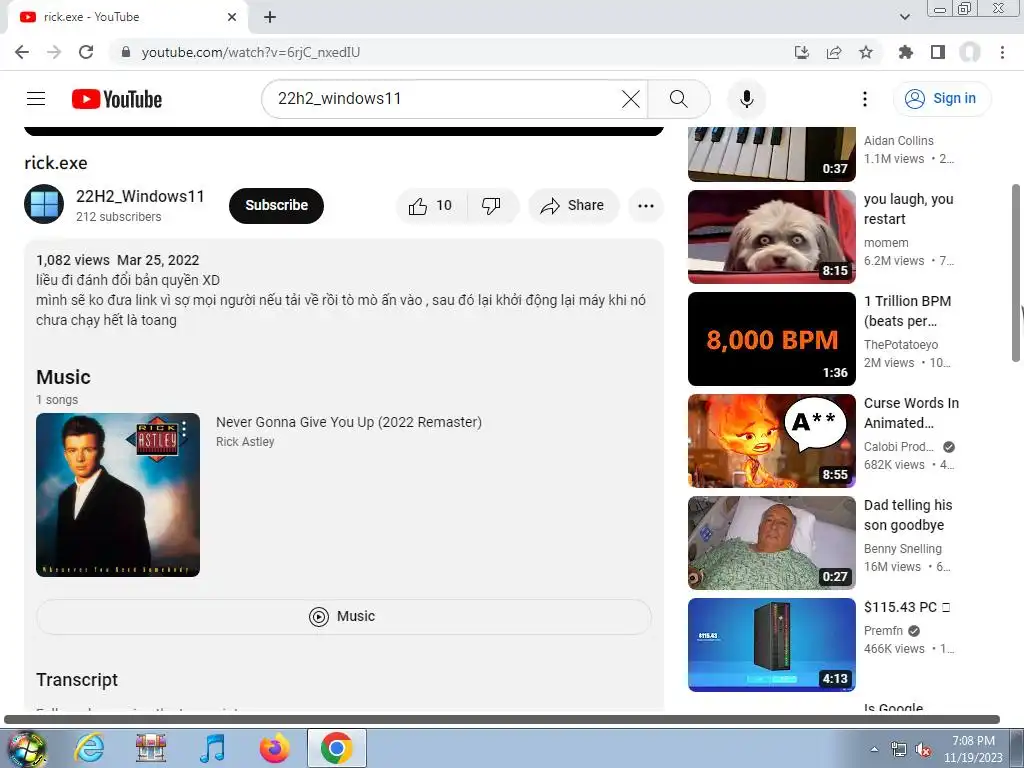Screen dimensions: 1024x768
Task: Open more actions ellipsis under video
Action: (646, 206)
